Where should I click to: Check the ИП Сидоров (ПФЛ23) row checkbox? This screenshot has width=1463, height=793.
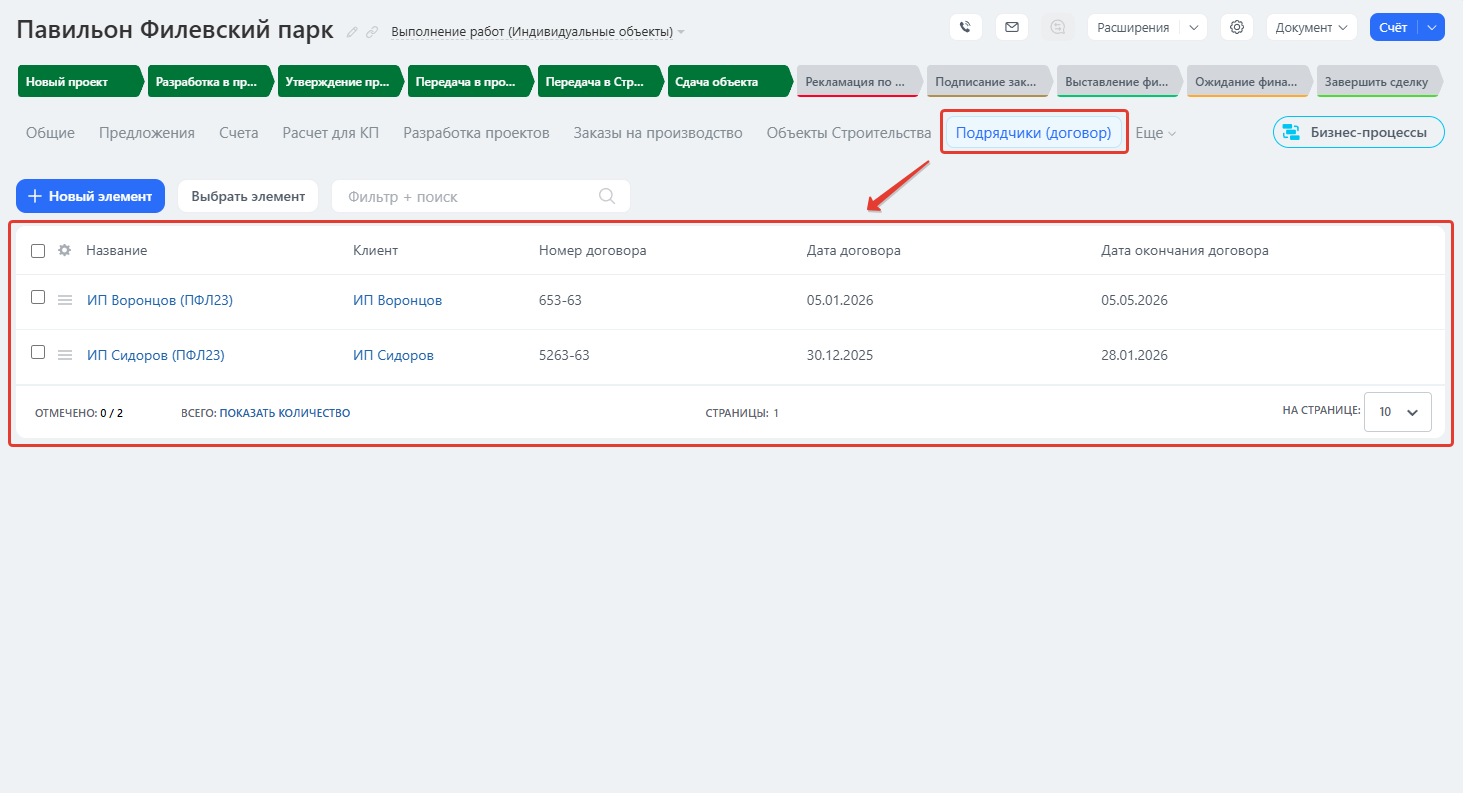(38, 352)
